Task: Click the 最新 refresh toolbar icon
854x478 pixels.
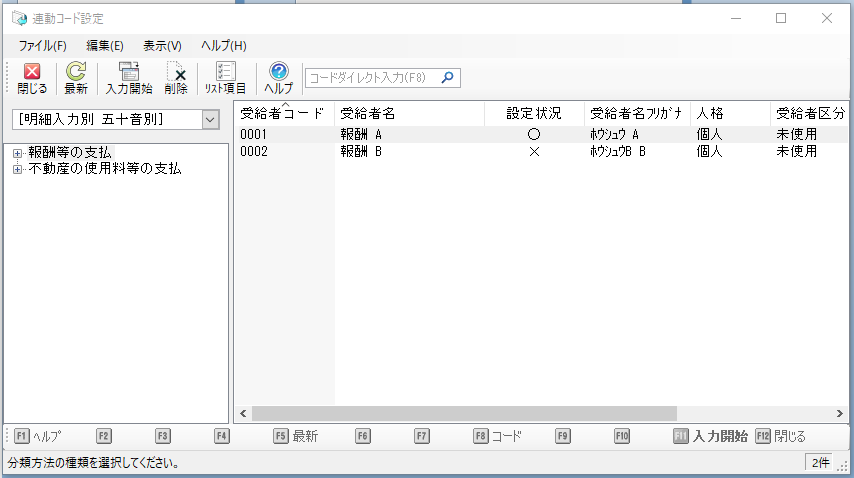Action: tap(76, 73)
